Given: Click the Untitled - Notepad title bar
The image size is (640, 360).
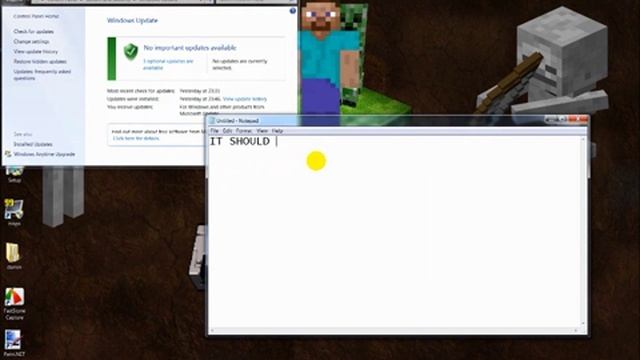Looking at the screenshot, I should pyautogui.click(x=376, y=120).
